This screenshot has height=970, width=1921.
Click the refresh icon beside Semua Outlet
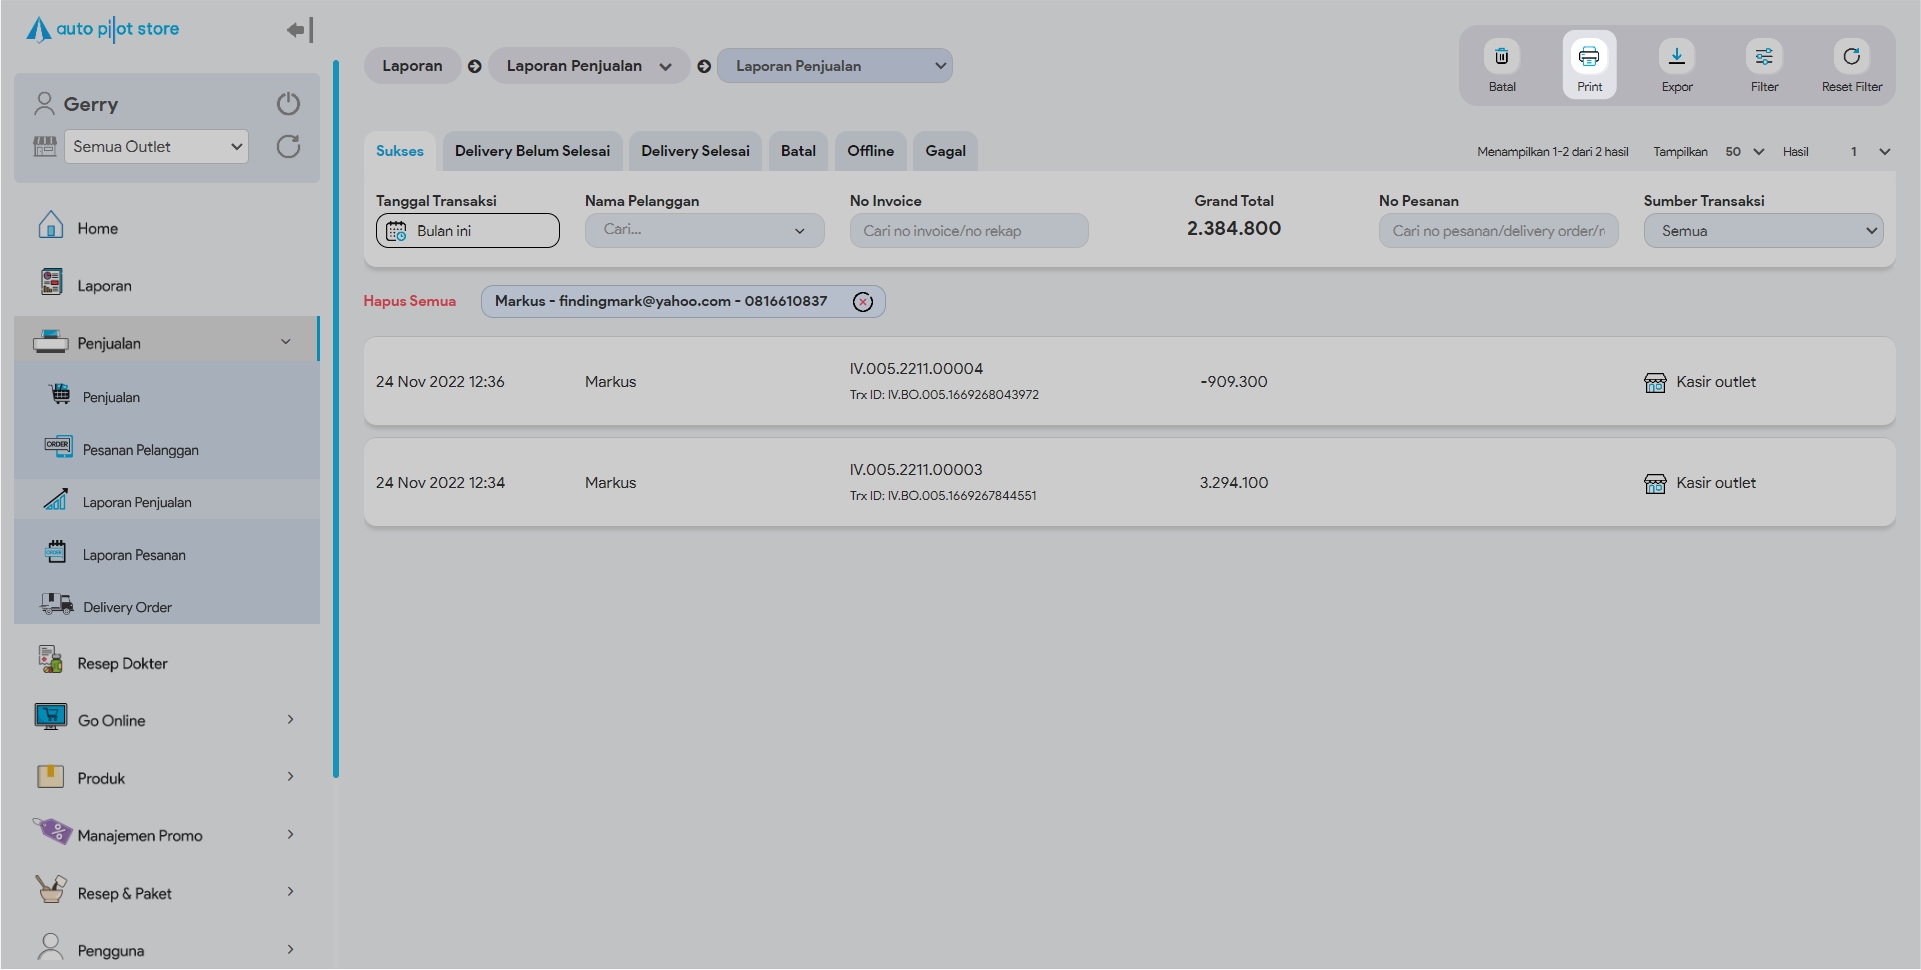(288, 147)
